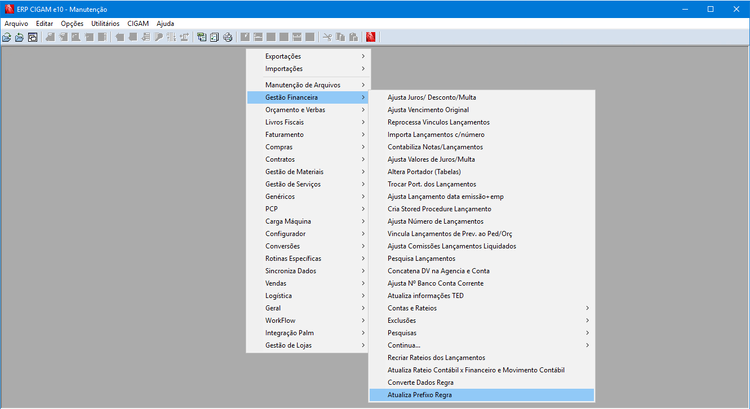The height and width of the screenshot is (409, 750).
Task: Open the Editar menu
Action: (44, 23)
